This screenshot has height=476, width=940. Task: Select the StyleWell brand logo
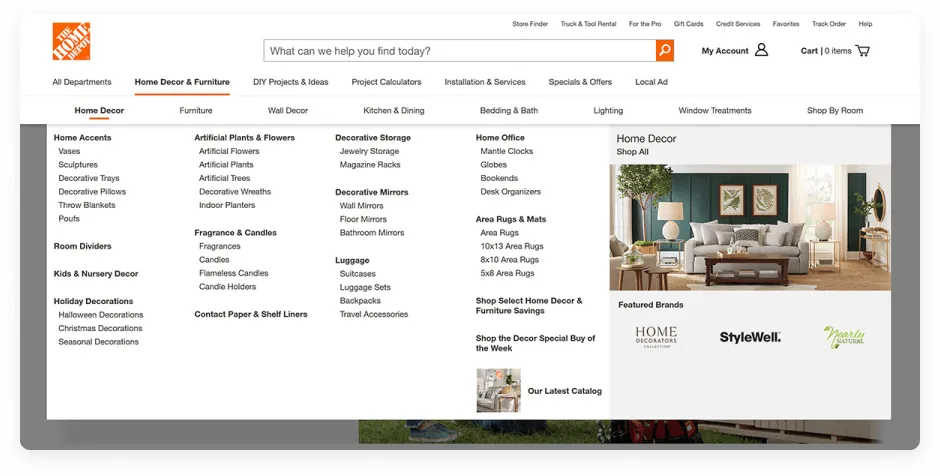tap(750, 337)
